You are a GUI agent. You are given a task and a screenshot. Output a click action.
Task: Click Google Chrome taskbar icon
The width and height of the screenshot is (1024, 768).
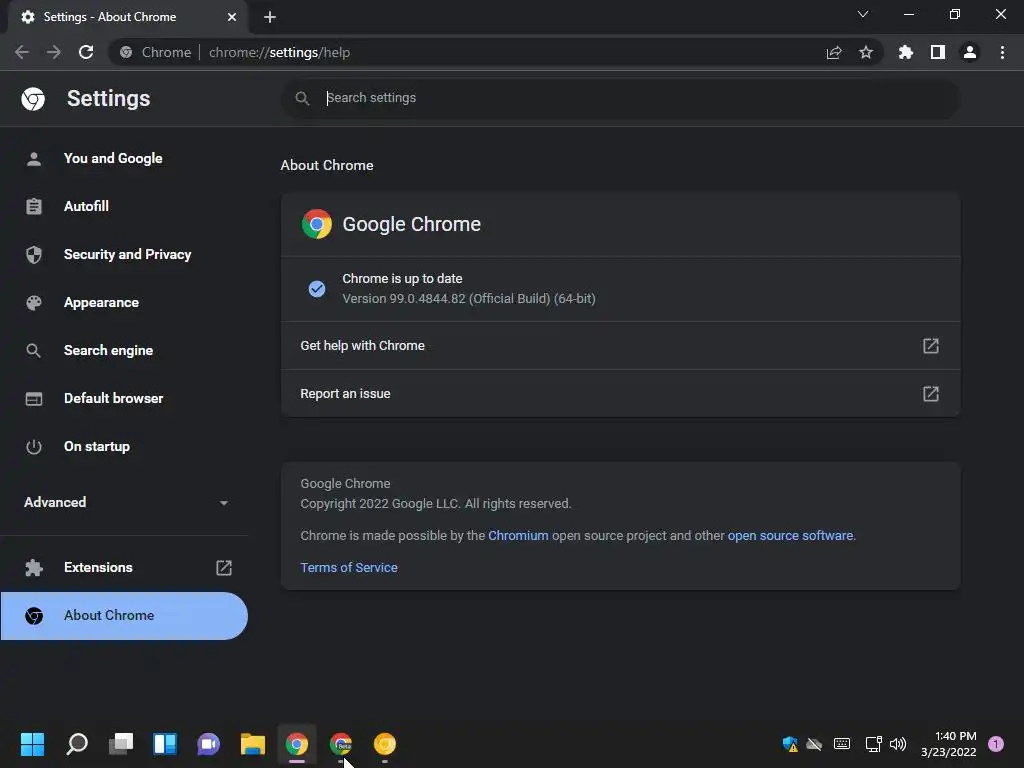pos(296,744)
